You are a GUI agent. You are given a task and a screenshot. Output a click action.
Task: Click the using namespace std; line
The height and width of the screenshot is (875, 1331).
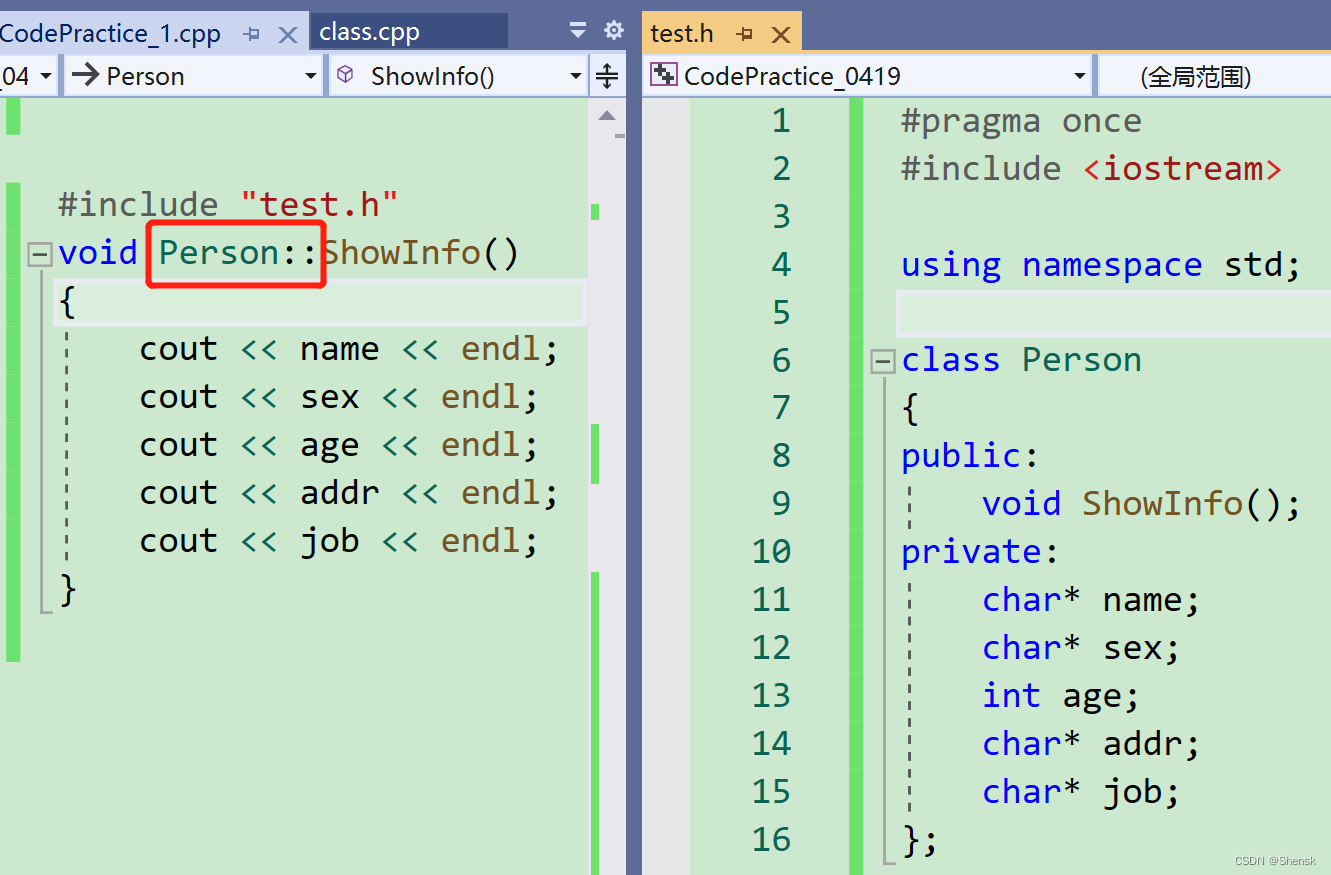click(x=1101, y=265)
